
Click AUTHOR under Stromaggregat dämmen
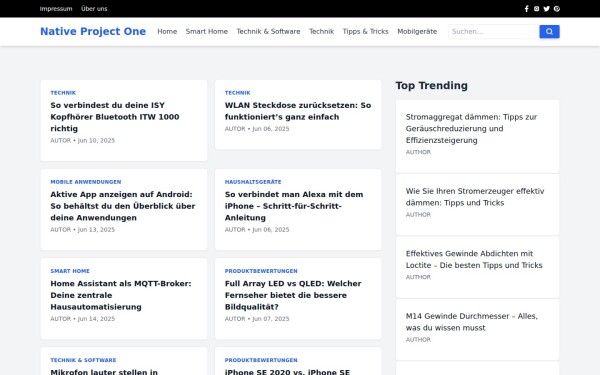(418, 152)
